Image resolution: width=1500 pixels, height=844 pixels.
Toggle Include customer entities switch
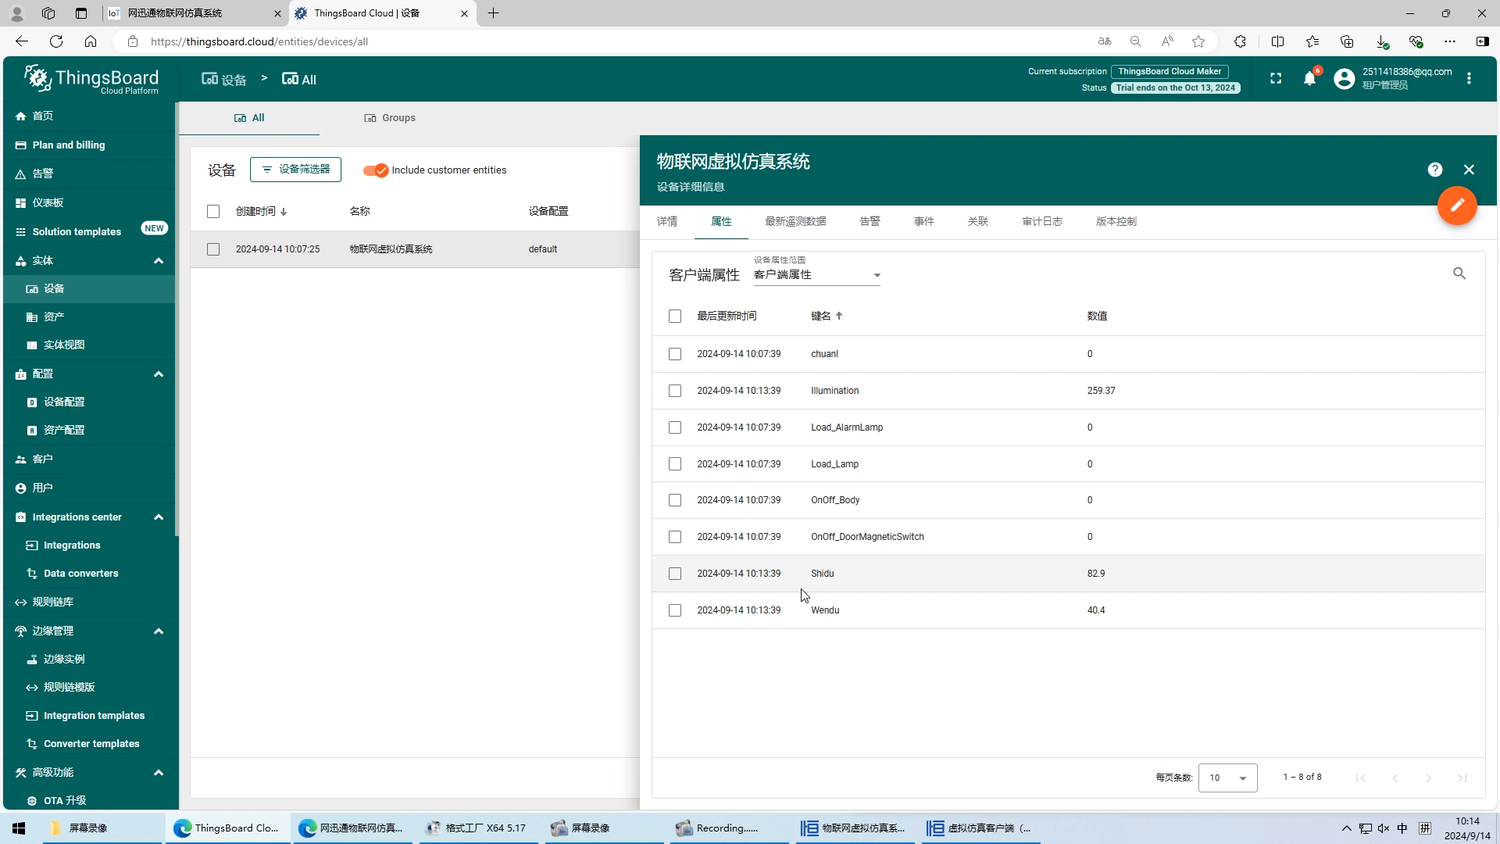(376, 170)
